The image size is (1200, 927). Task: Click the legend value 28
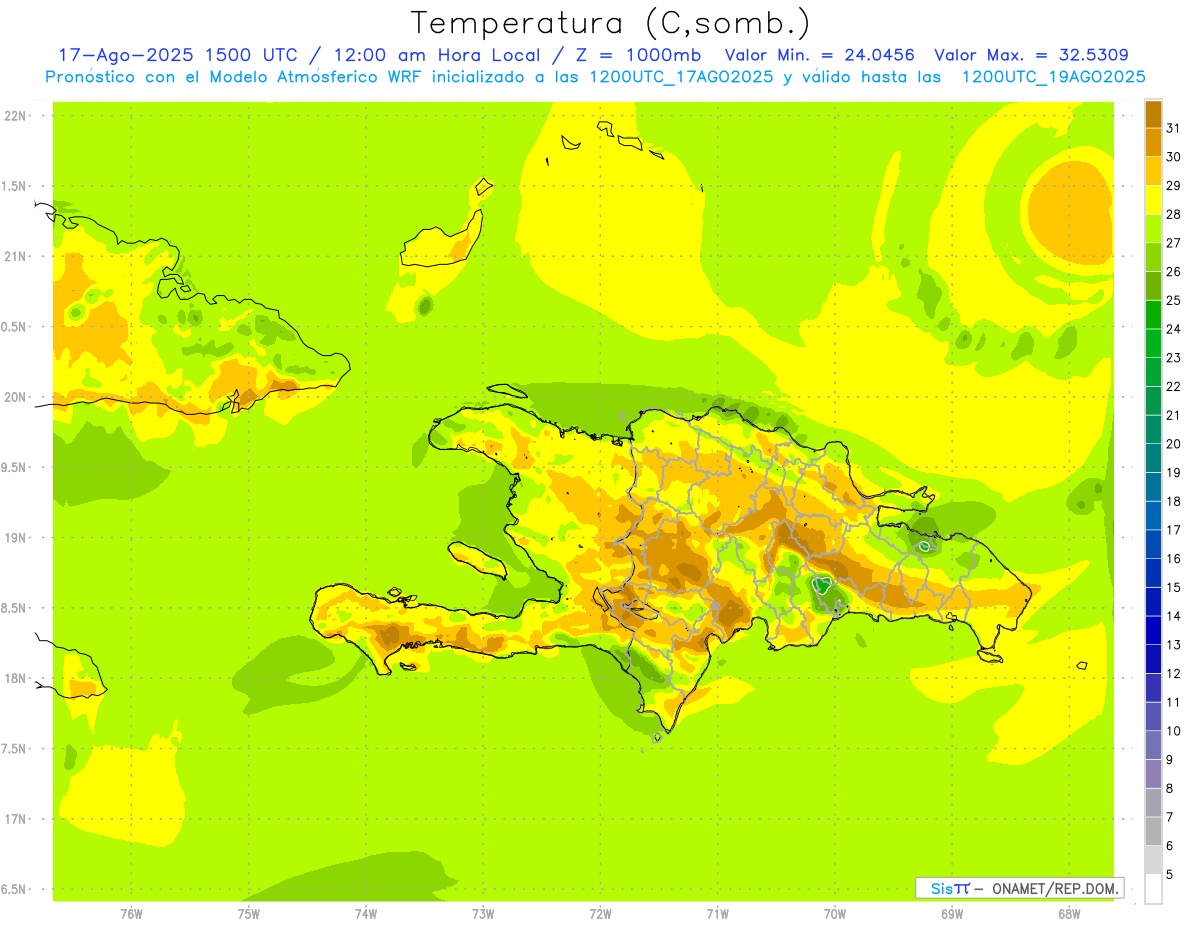(x=1174, y=214)
